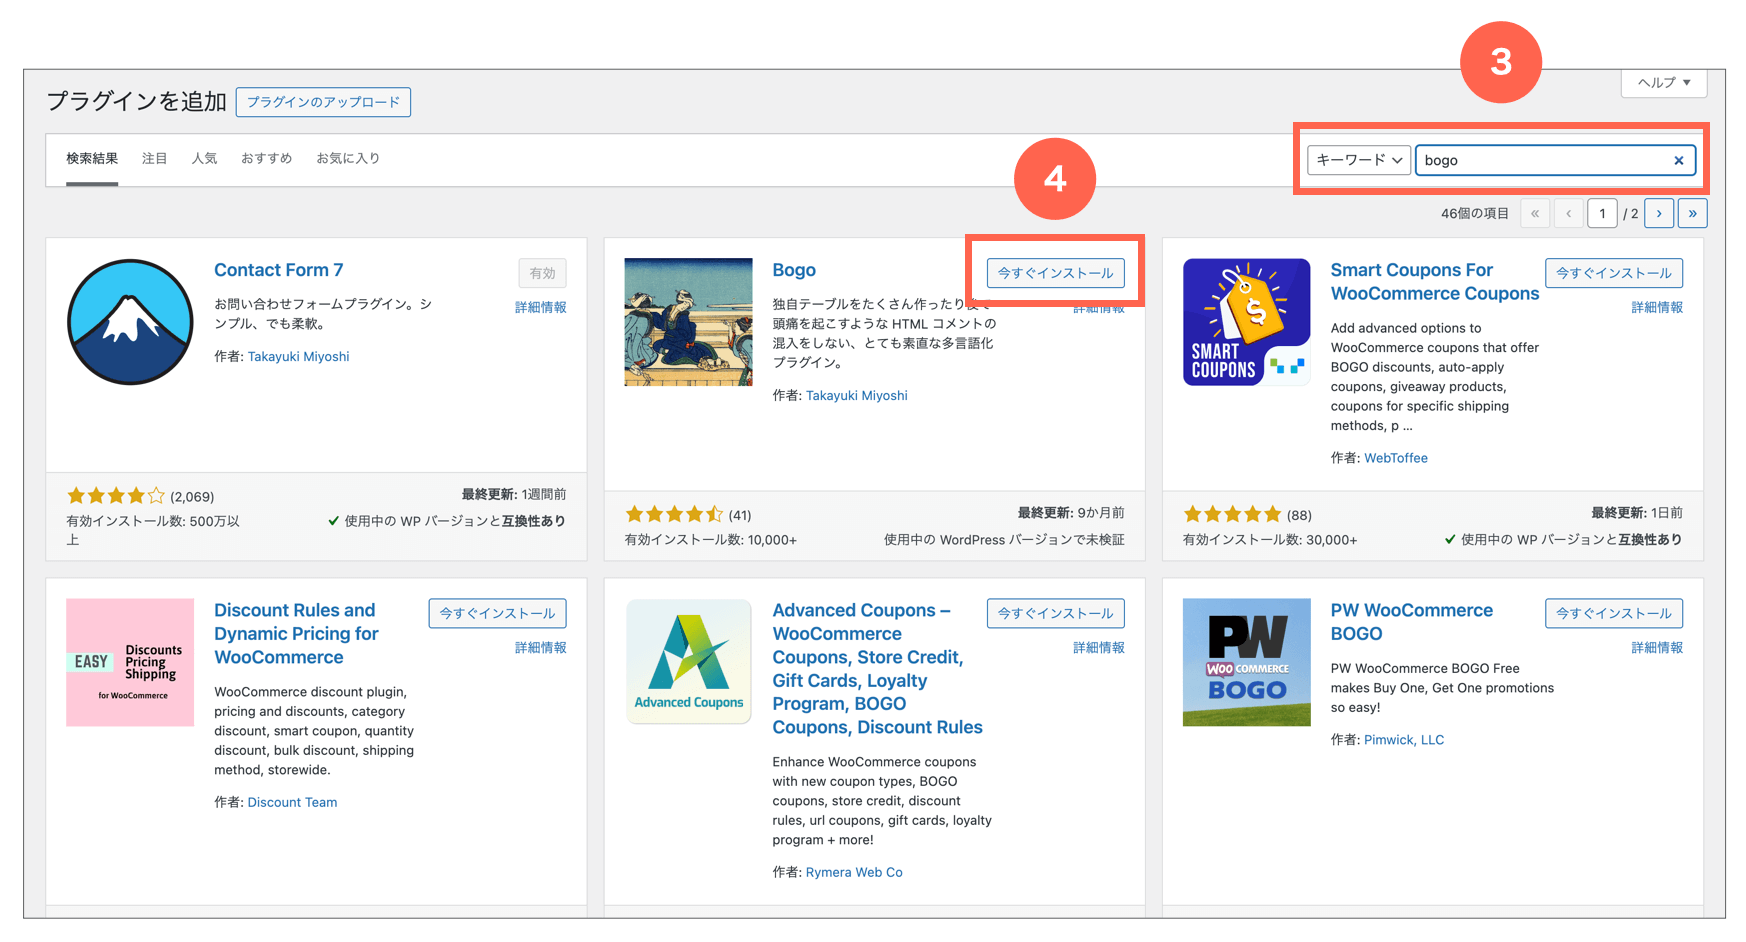Open the Bogo plugin thumbnail image
Viewport: 1746px width, 942px height.
click(688, 322)
